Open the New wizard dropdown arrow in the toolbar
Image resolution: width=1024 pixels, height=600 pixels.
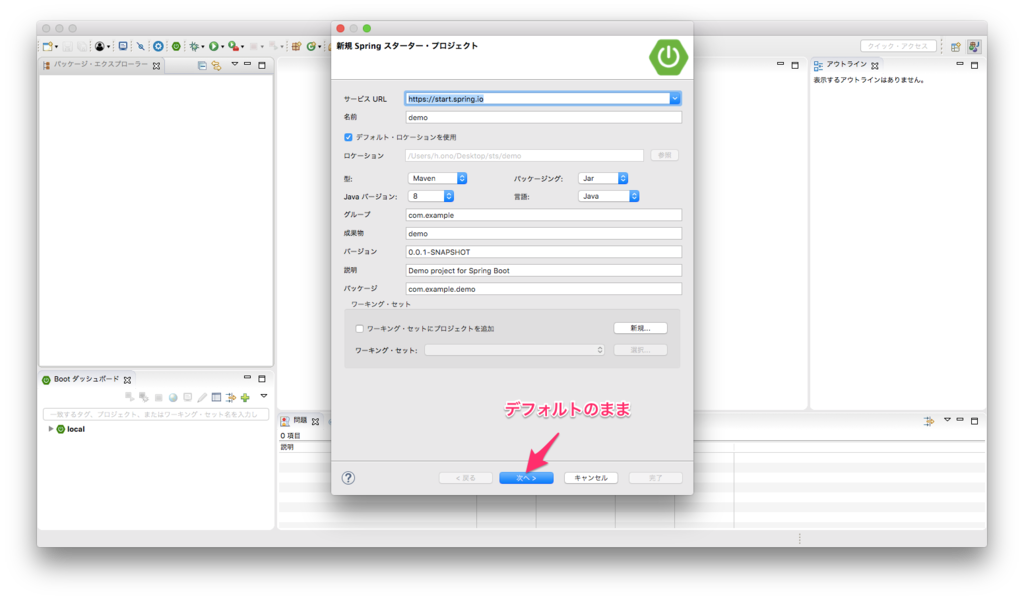56,47
